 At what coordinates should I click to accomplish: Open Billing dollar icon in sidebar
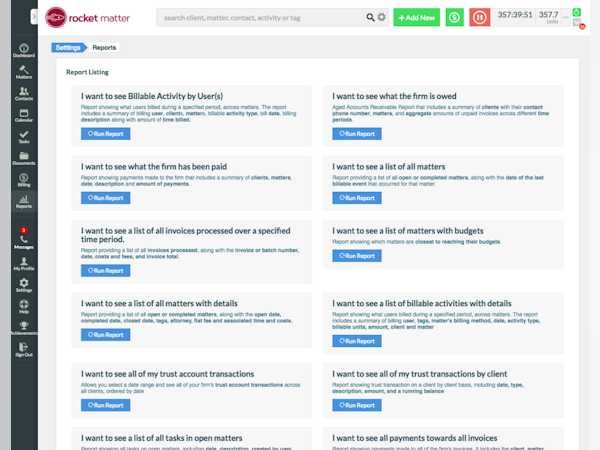(24, 180)
